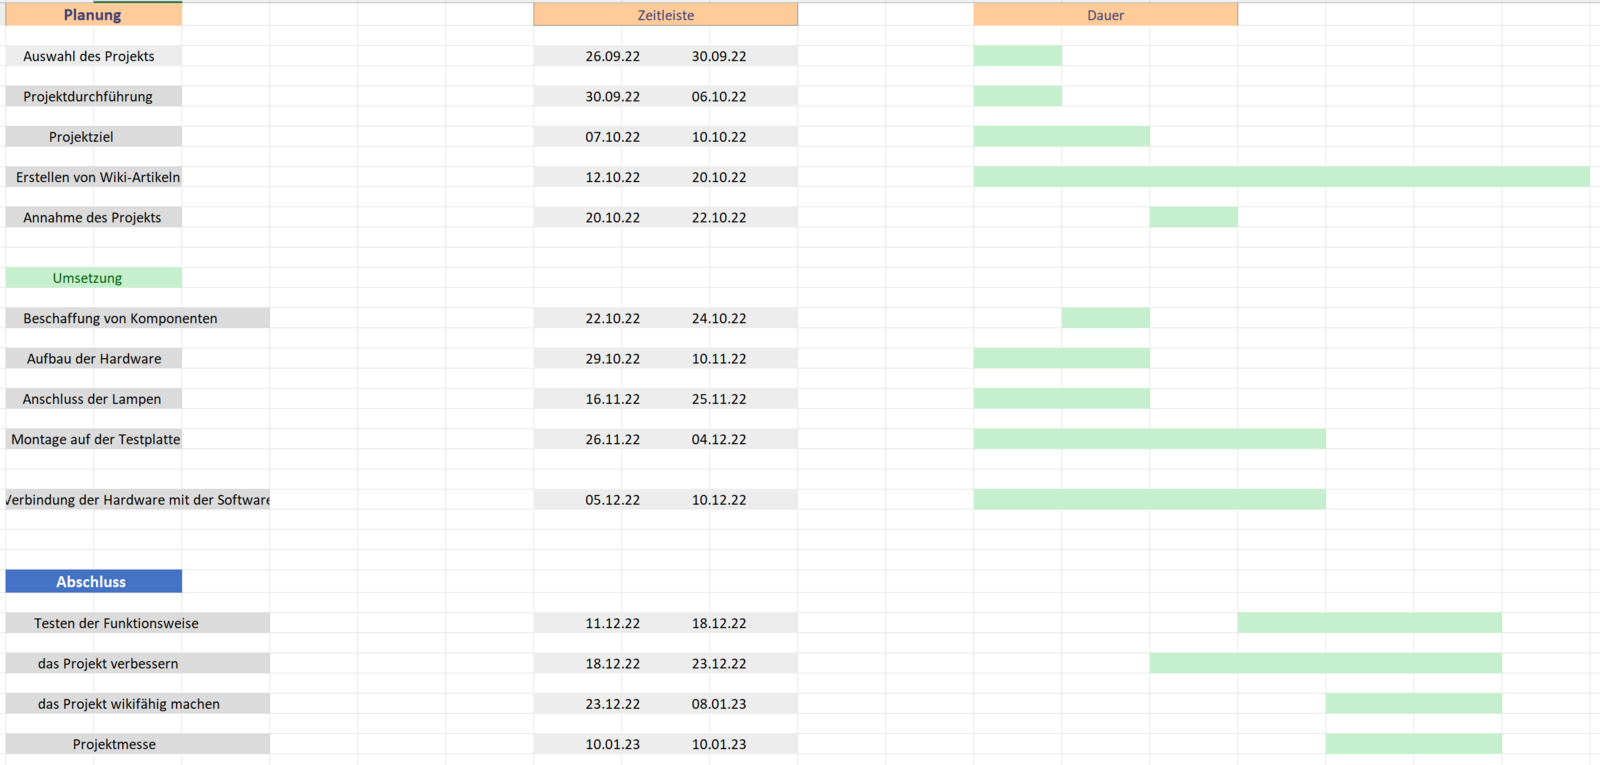The width and height of the screenshot is (1600, 765).
Task: Select the Projektmesse task cell
Action: [x=114, y=744]
